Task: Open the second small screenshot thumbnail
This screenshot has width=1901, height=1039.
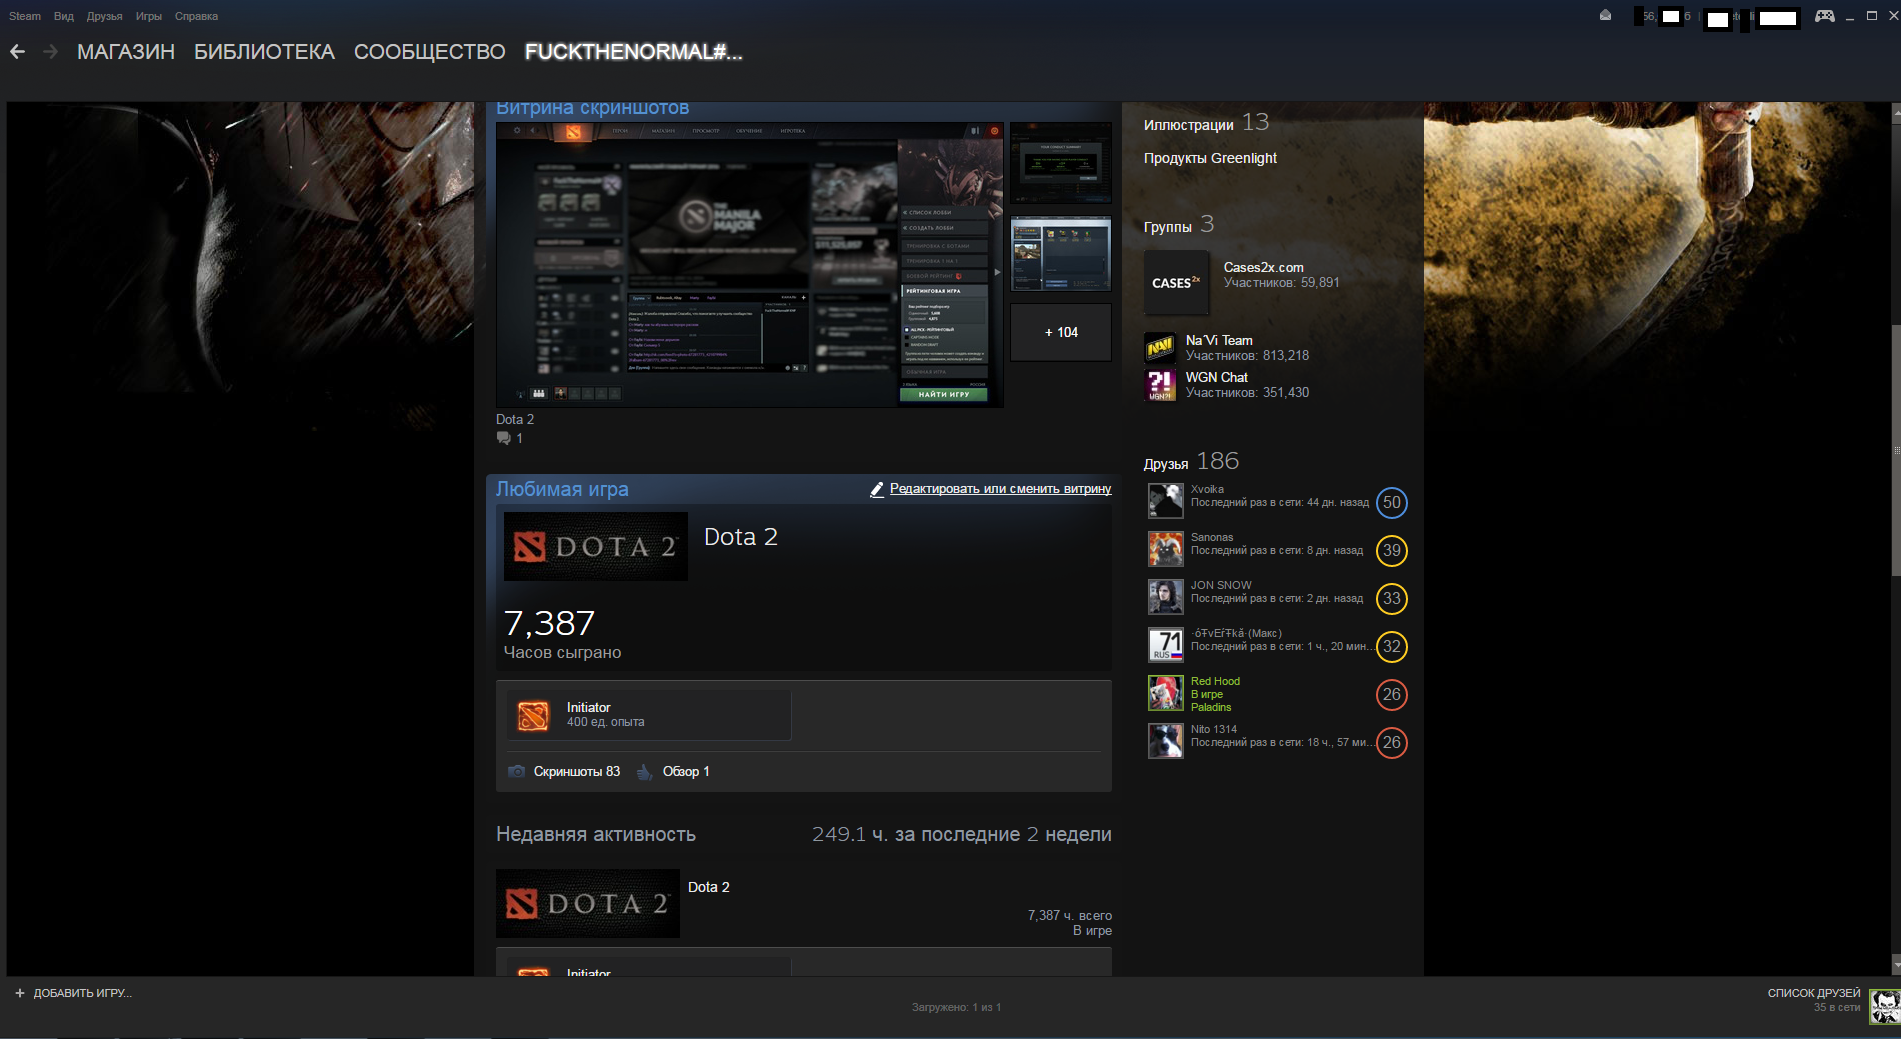Action: (x=1061, y=253)
